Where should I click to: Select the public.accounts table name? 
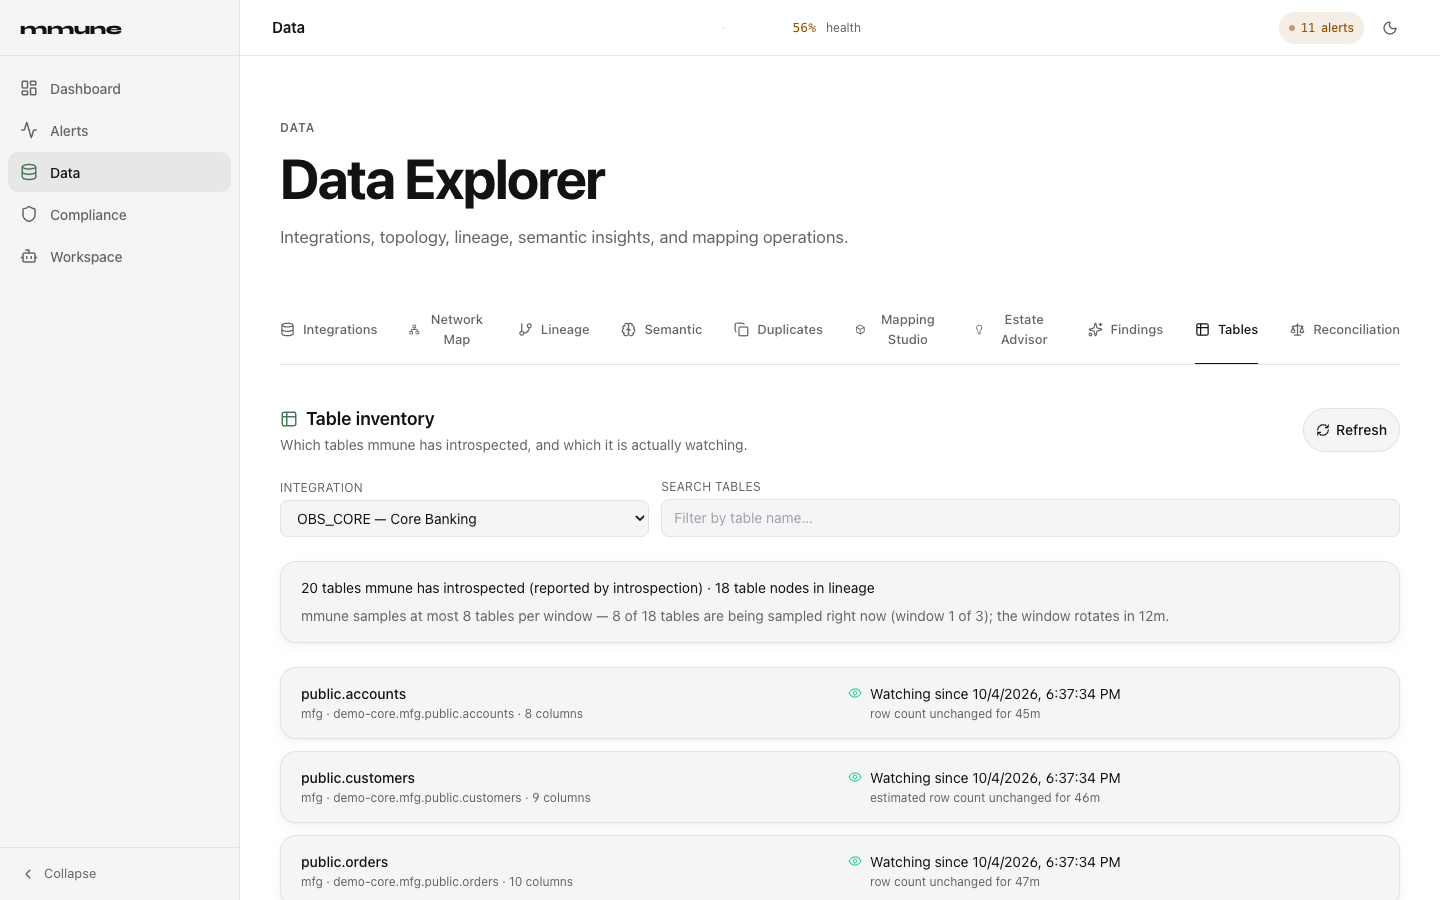[x=353, y=694]
